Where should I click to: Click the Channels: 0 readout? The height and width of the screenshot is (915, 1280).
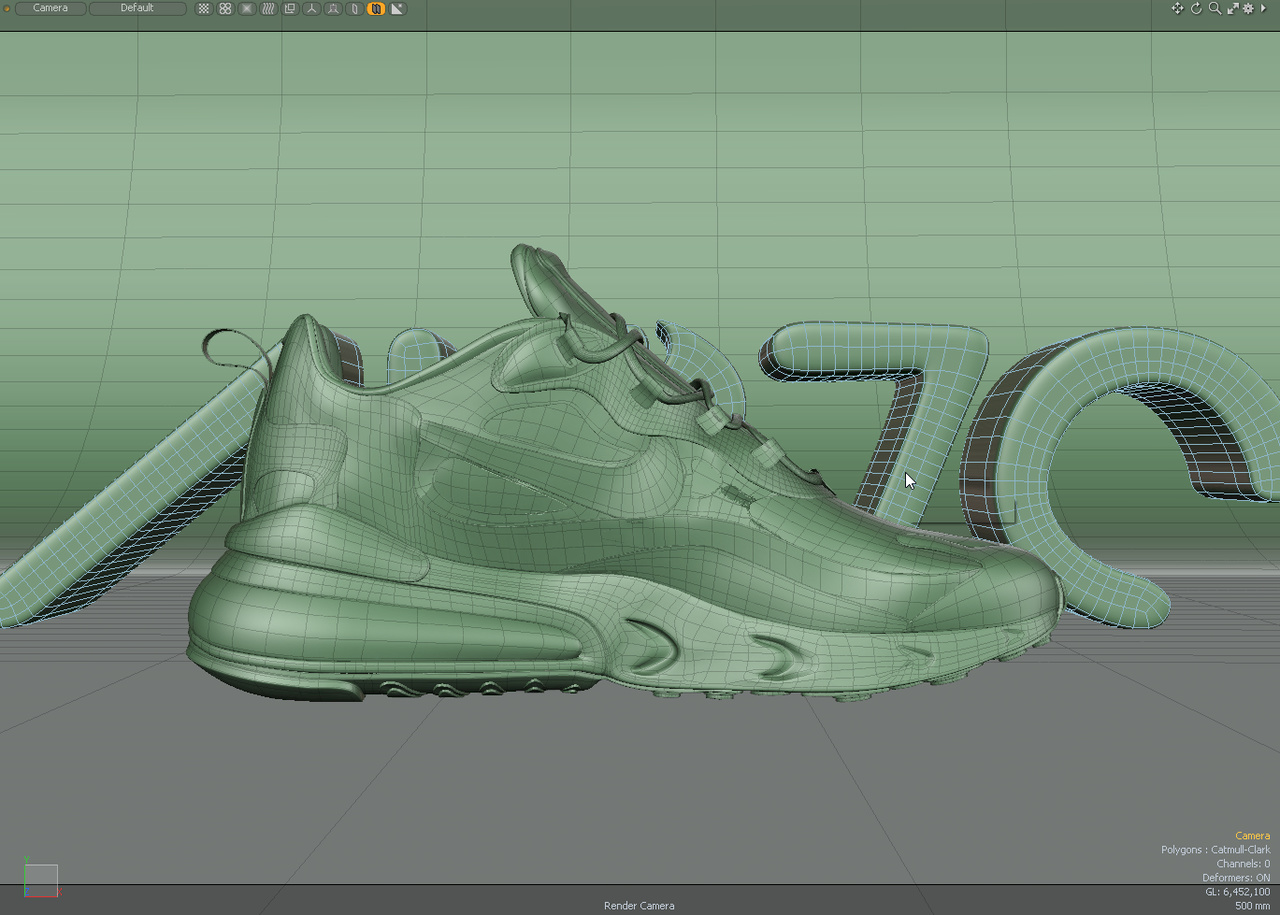click(x=1243, y=863)
